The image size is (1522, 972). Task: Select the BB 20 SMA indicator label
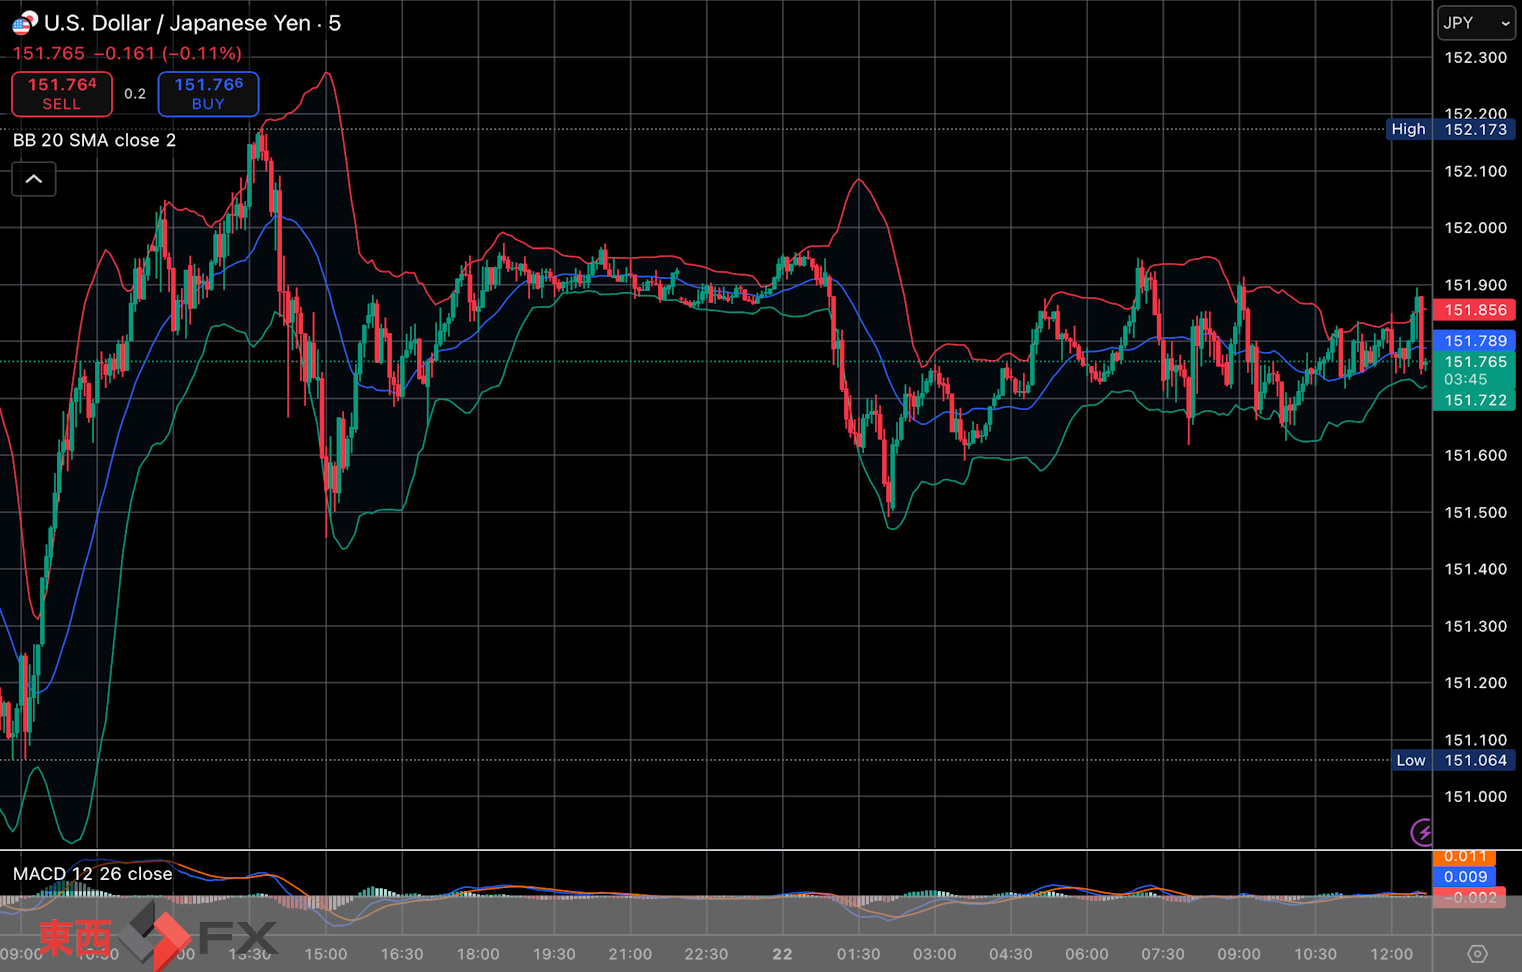(94, 140)
